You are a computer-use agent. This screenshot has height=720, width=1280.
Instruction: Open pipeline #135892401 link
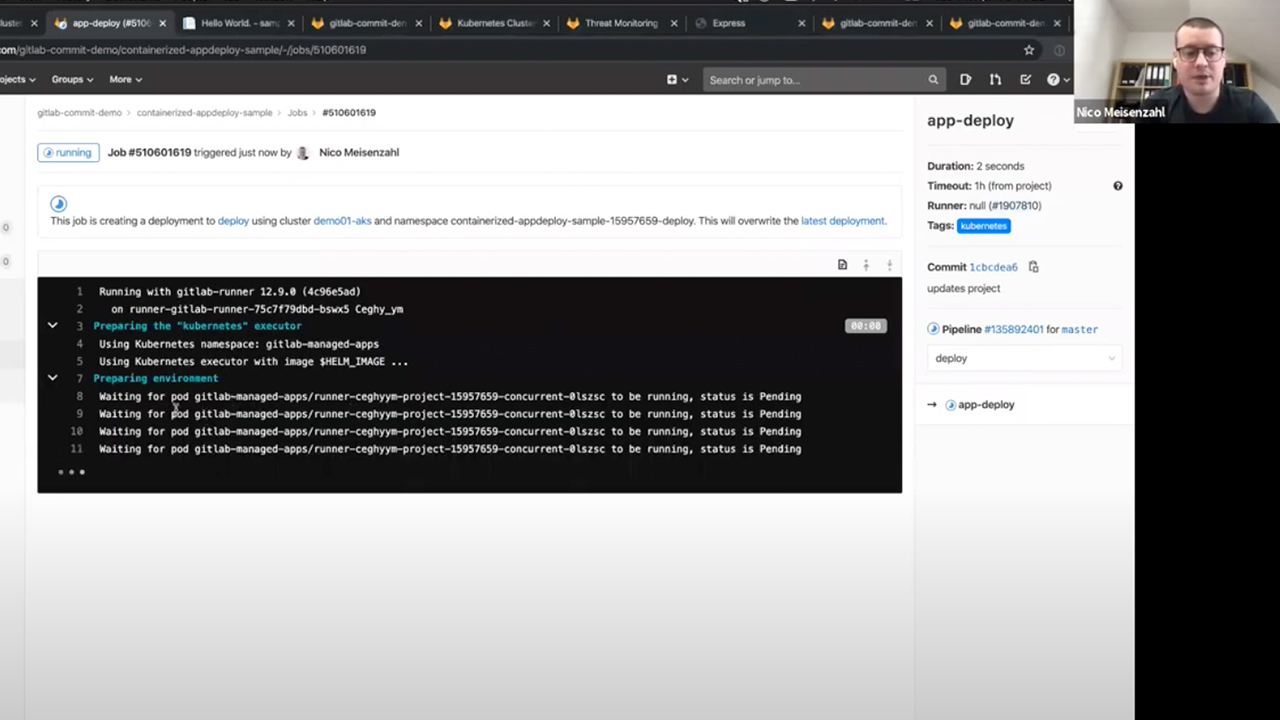click(x=1013, y=329)
